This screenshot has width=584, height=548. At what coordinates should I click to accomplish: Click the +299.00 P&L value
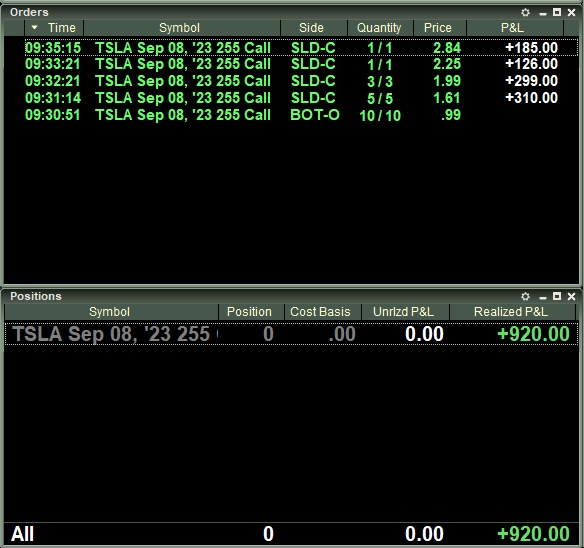531,81
